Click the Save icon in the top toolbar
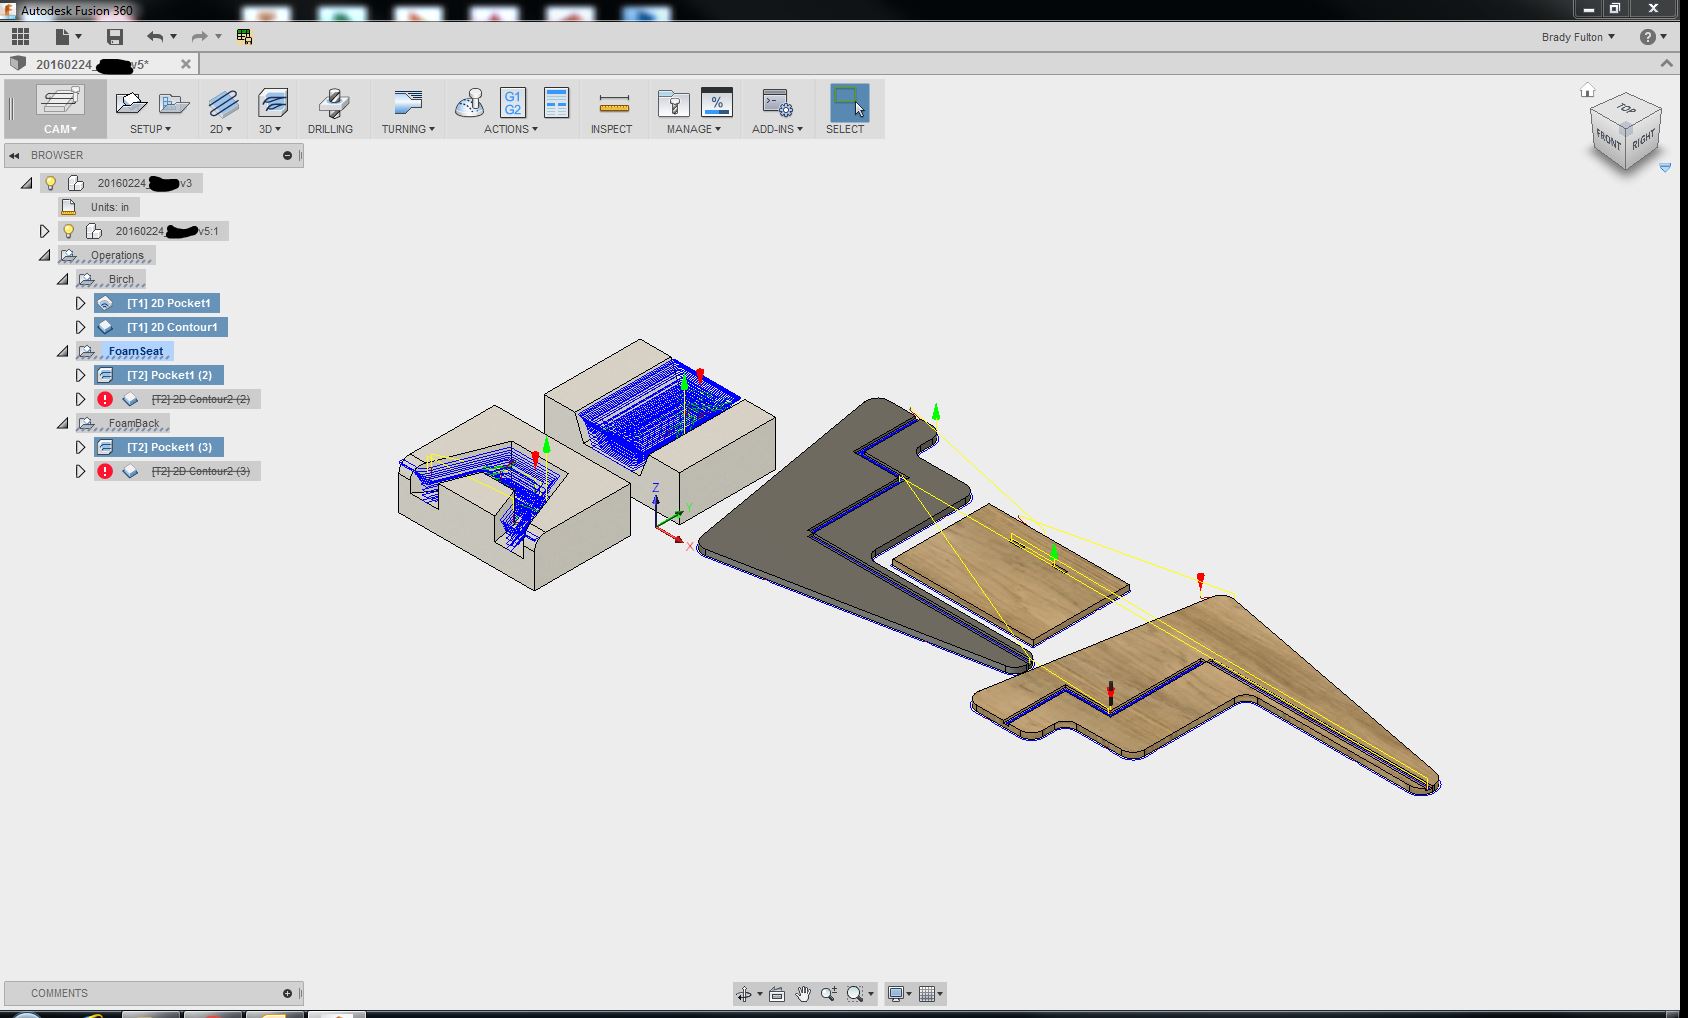Image resolution: width=1688 pixels, height=1018 pixels. (115, 37)
